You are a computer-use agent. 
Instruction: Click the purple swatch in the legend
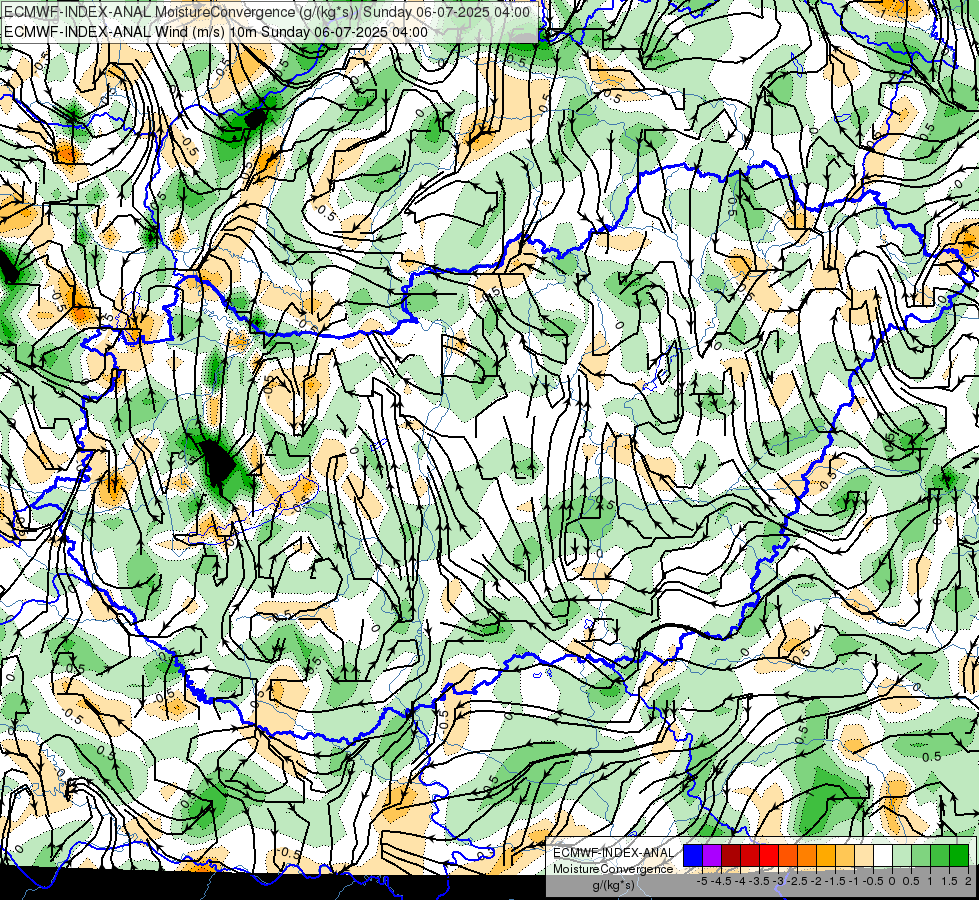712,856
